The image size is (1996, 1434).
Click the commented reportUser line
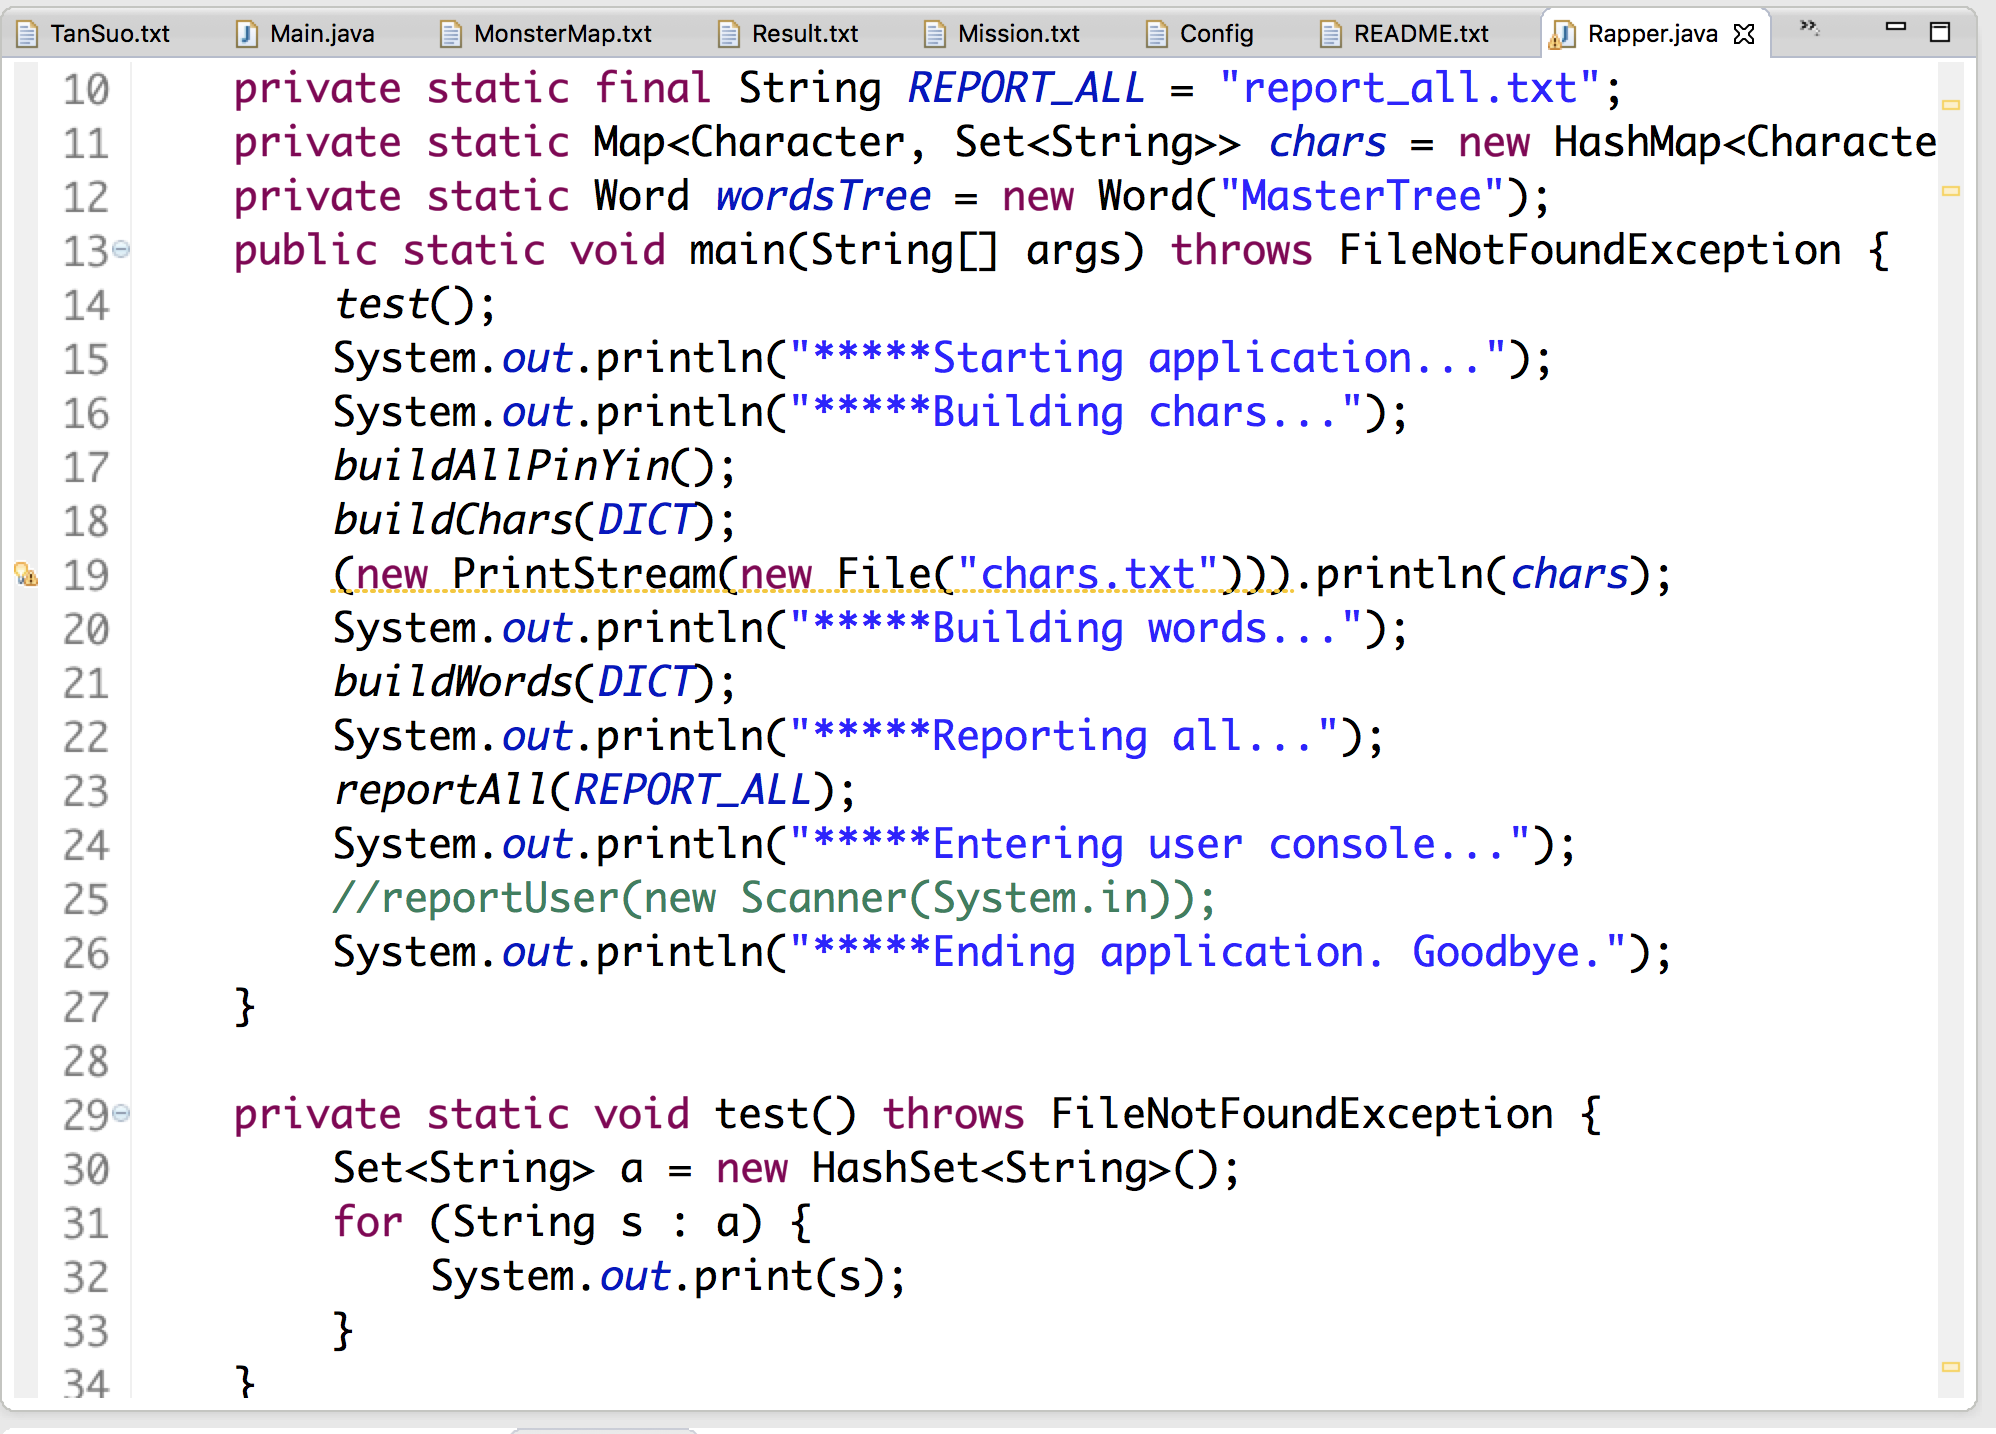click(x=775, y=898)
